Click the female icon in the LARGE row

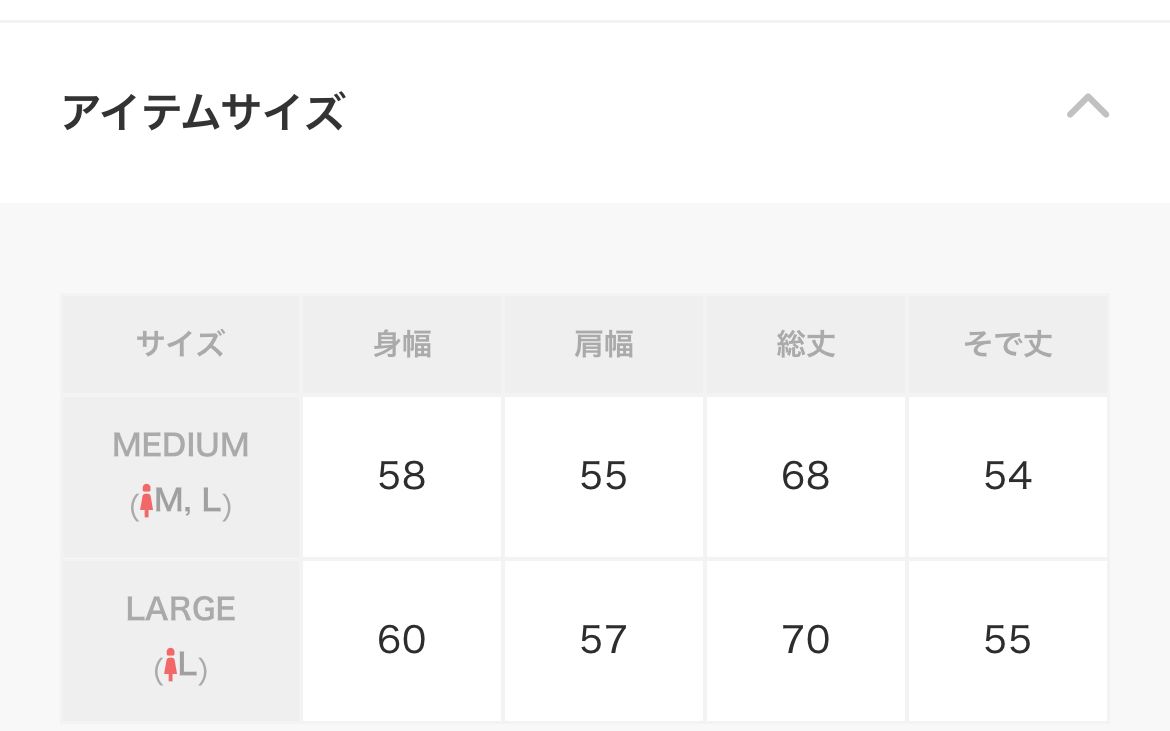click(170, 665)
